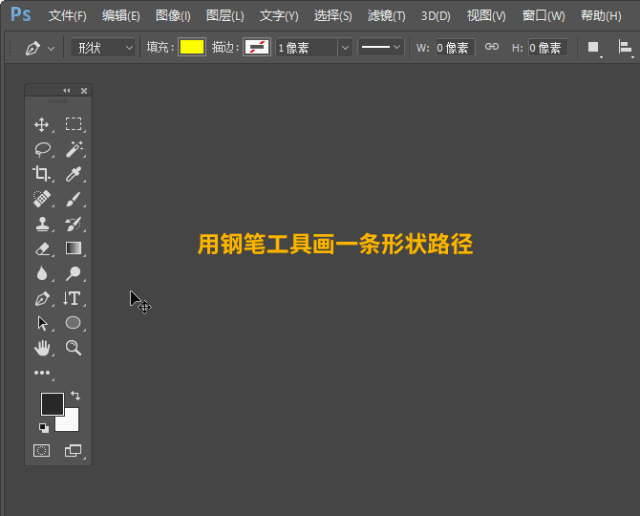Open the 窗口(W) menu

544,16
